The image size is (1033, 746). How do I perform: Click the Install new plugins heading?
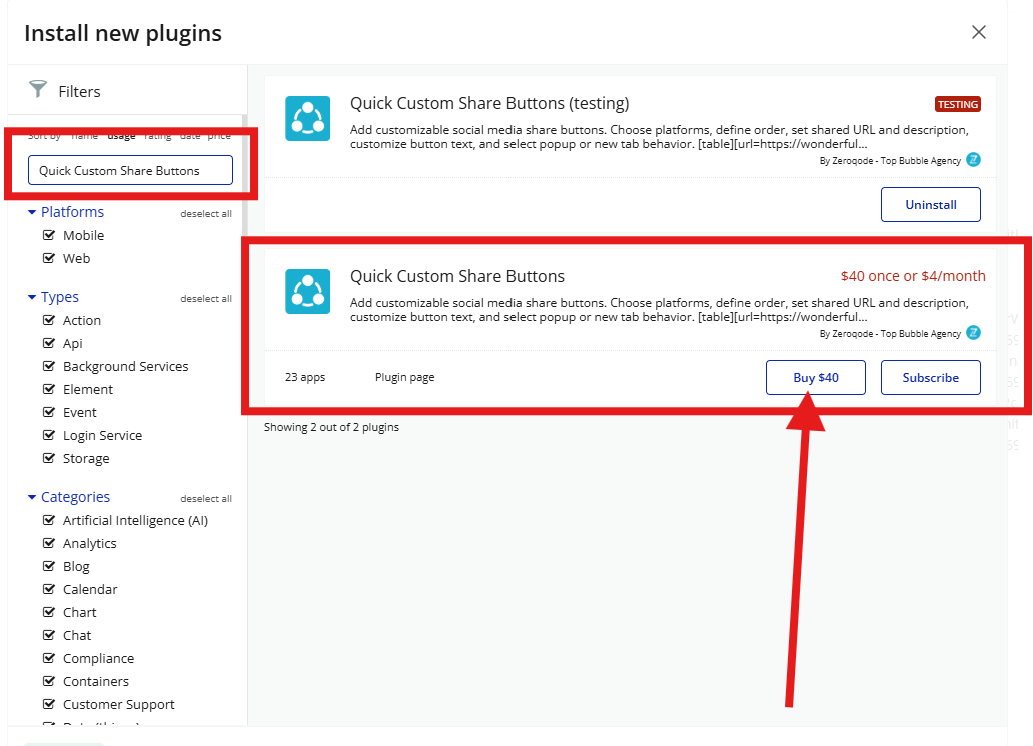point(123,33)
